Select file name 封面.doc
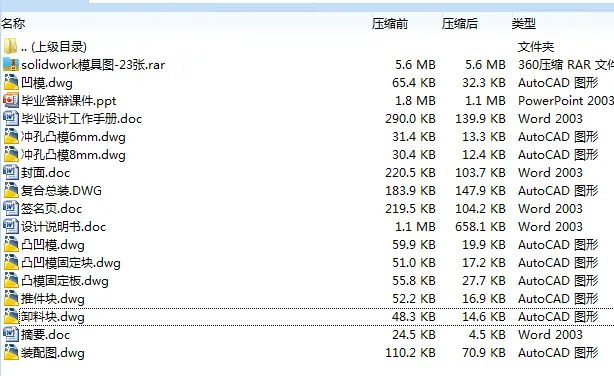The image size is (614, 376). [x=45, y=173]
